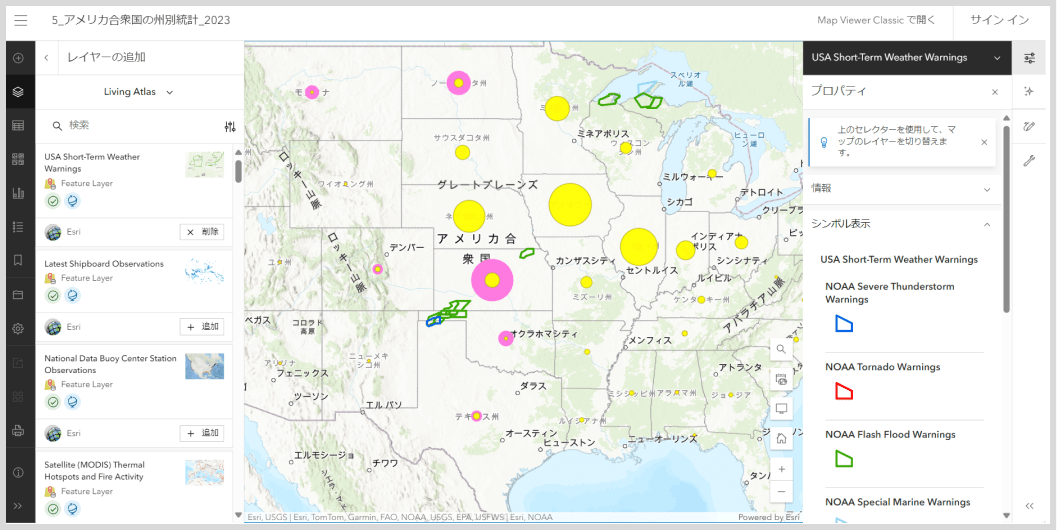Open the USA Short-Term Weather Warnings layer selector
This screenshot has height=530, width=1057.
click(907, 58)
